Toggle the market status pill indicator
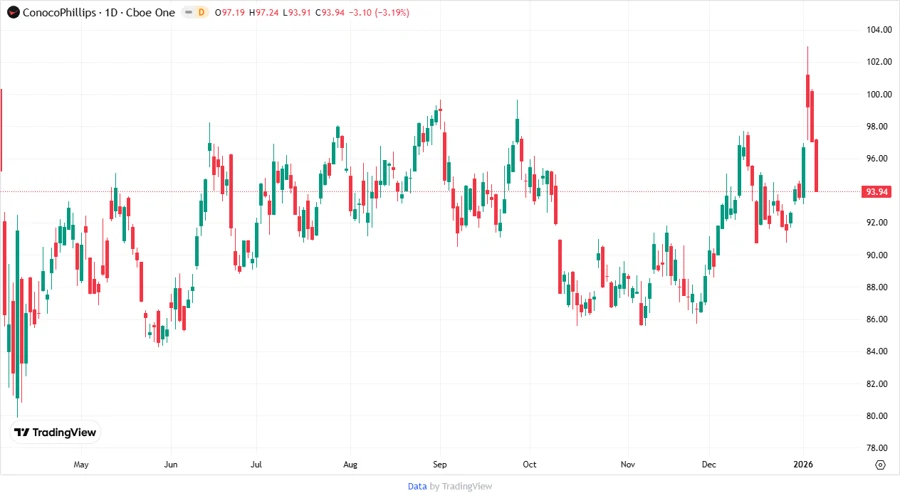This screenshot has width=900, height=498. (188, 12)
